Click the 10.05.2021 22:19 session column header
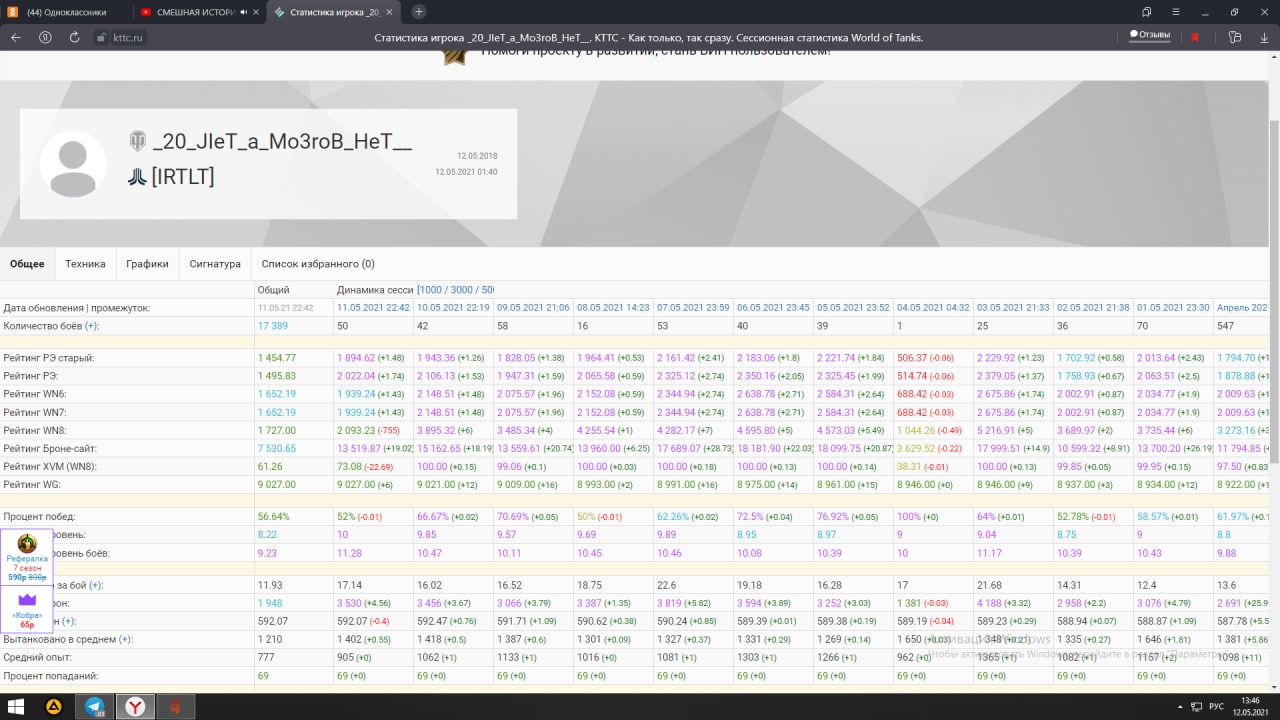This screenshot has width=1280, height=720. point(453,308)
